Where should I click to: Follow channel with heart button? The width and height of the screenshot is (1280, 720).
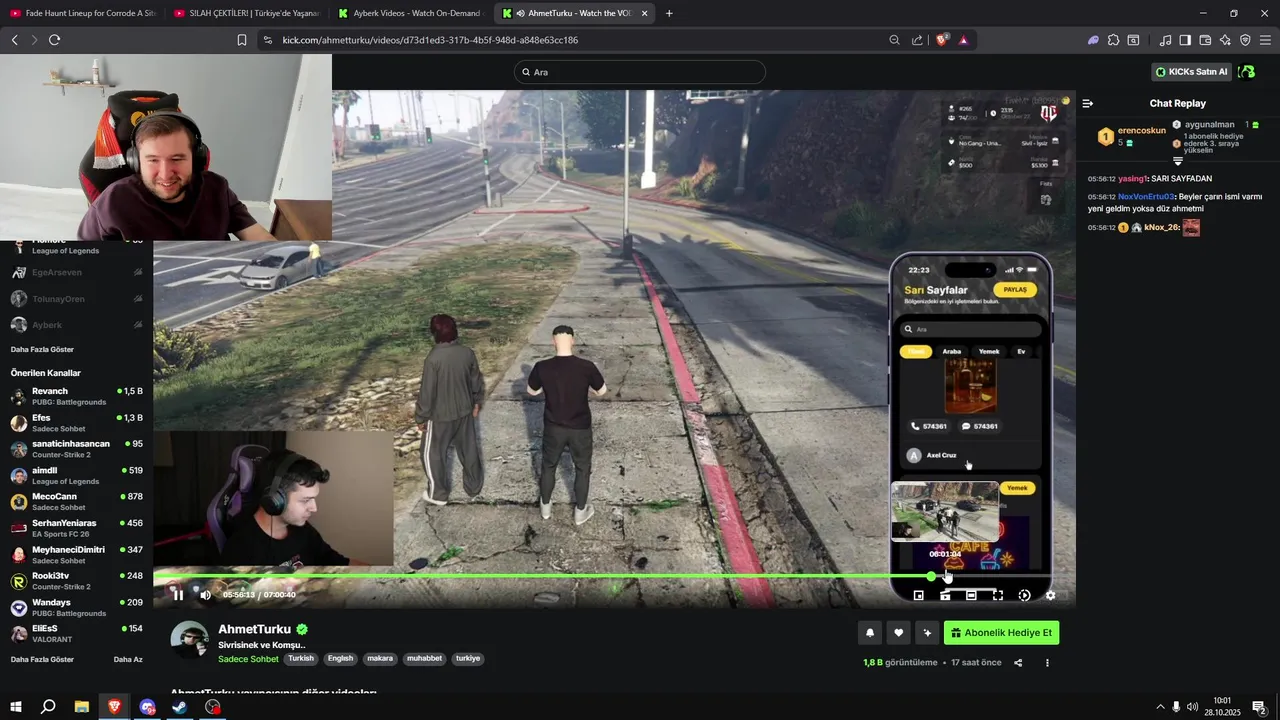[x=898, y=633]
